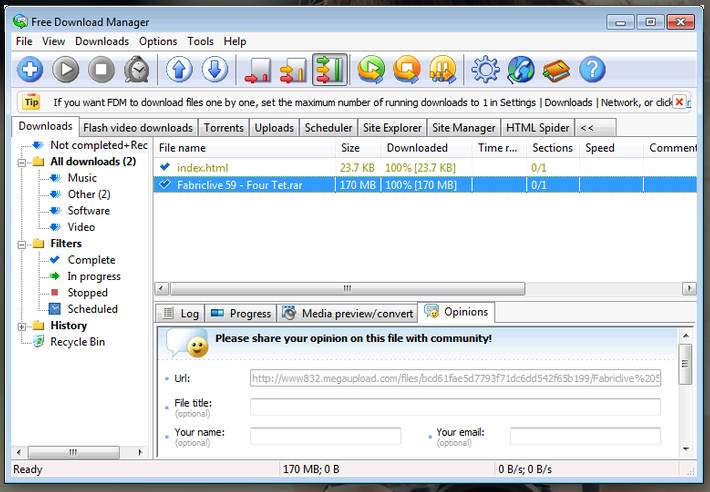Image resolution: width=710 pixels, height=492 pixels.
Task: Switch to the Site Explorer tab
Action: coord(392,128)
